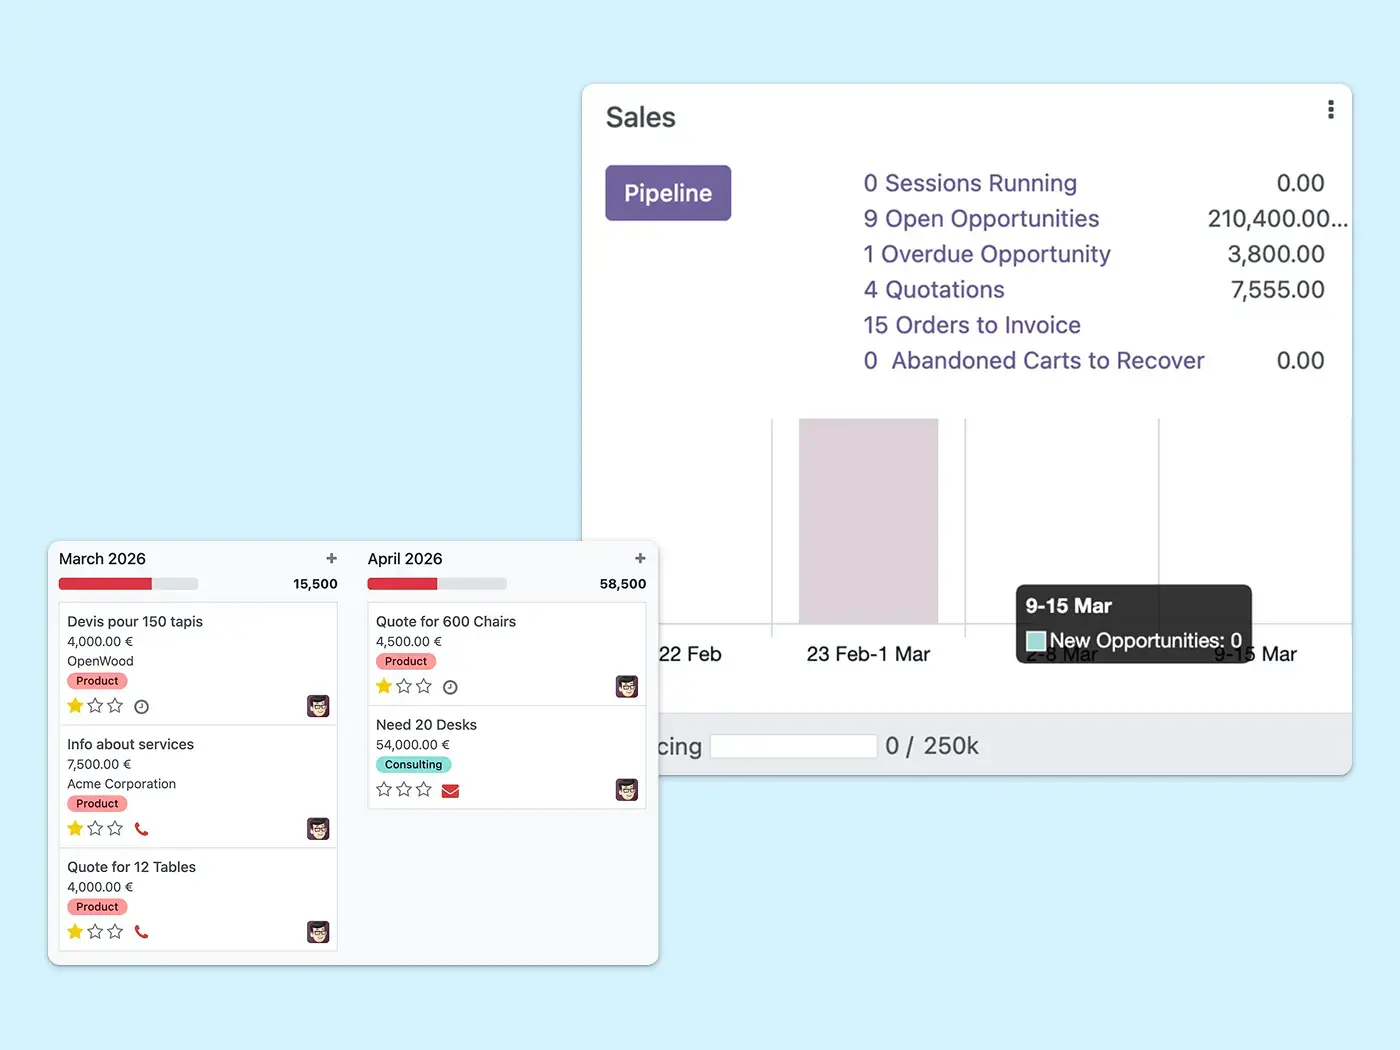Add a new opportunity to April 2026
Image resolution: width=1400 pixels, height=1050 pixels.
[x=640, y=559]
